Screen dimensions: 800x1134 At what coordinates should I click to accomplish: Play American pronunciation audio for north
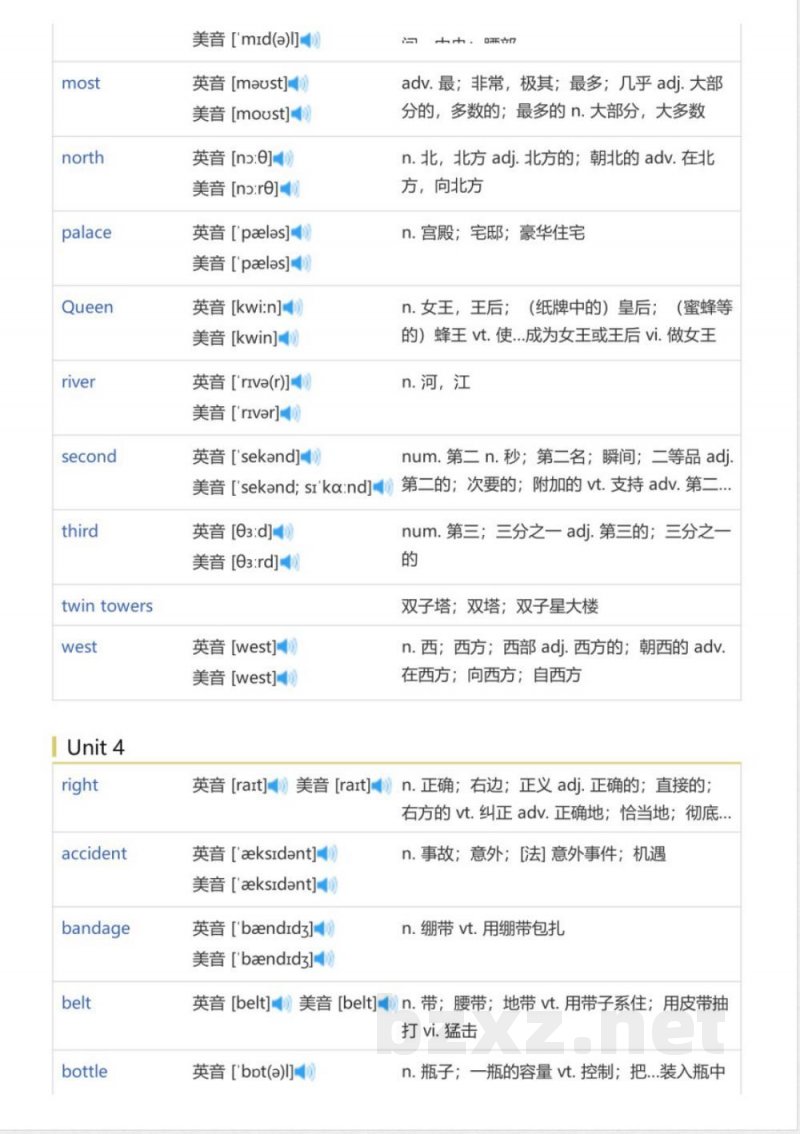pos(289,189)
